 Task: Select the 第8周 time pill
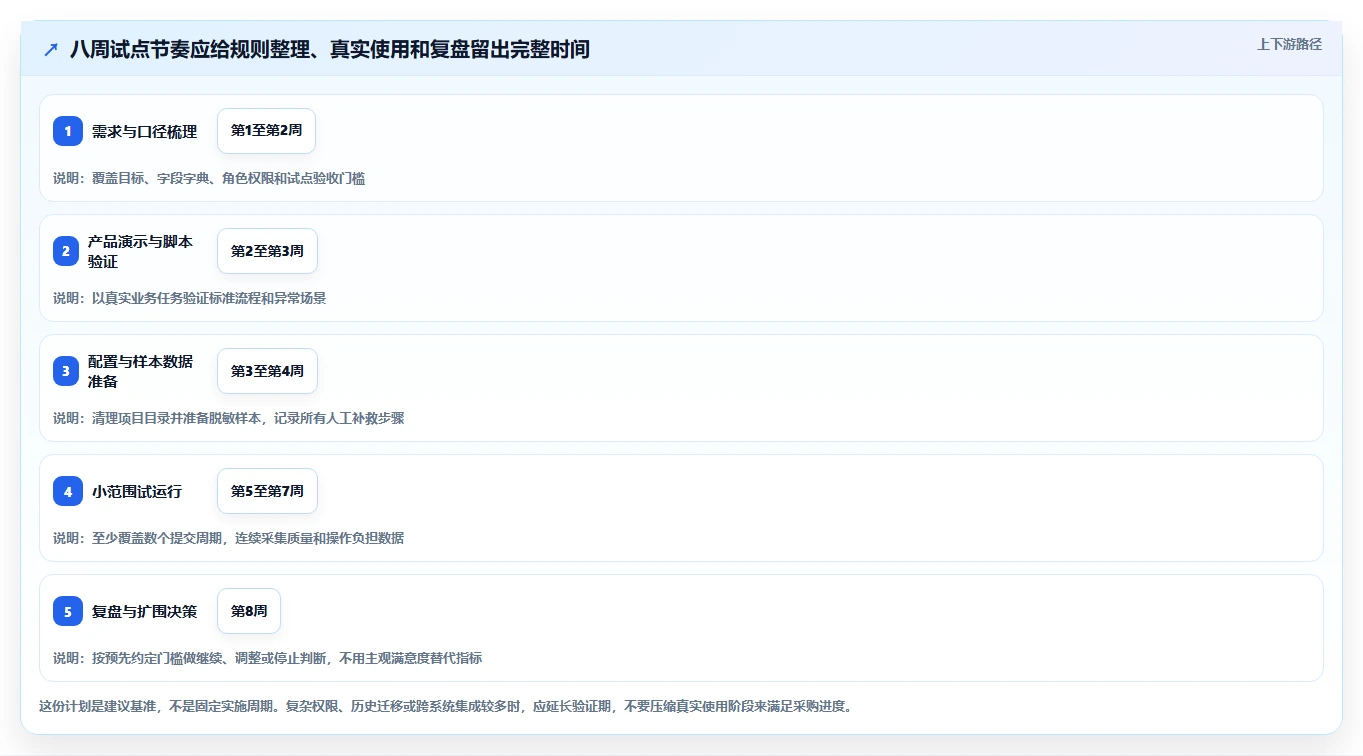[249, 611]
